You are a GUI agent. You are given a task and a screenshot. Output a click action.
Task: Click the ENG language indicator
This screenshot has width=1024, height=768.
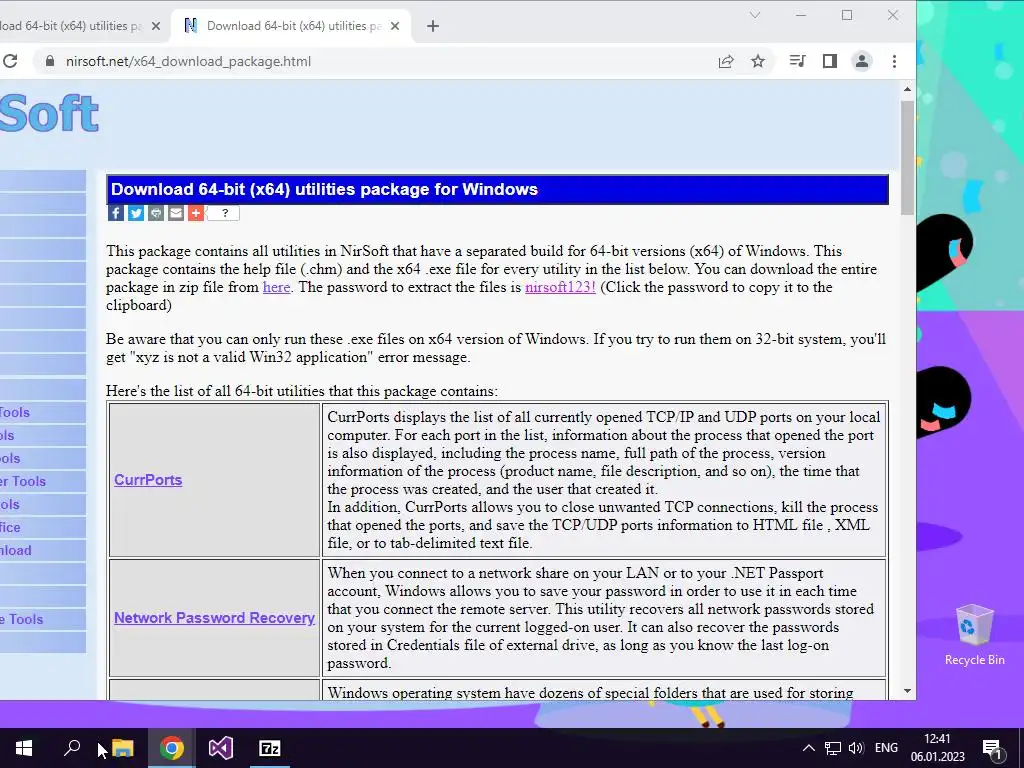click(886, 748)
